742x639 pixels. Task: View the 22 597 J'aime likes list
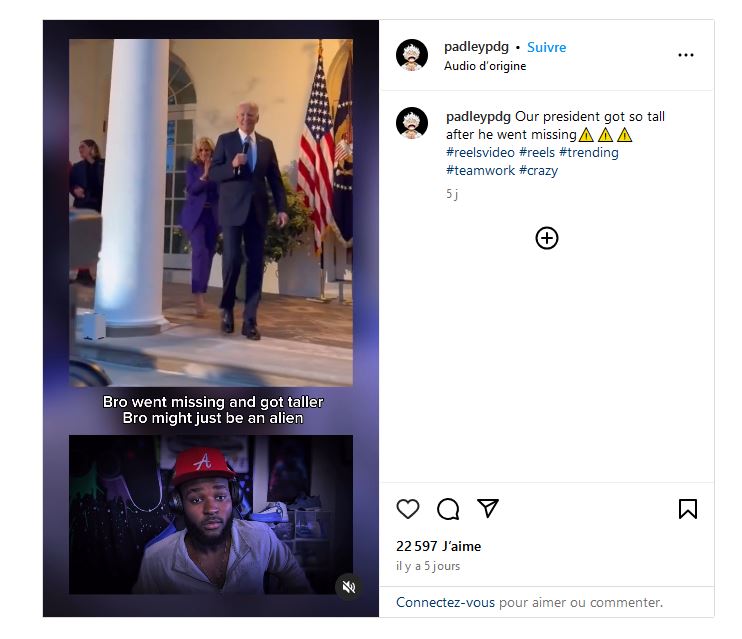tap(438, 546)
